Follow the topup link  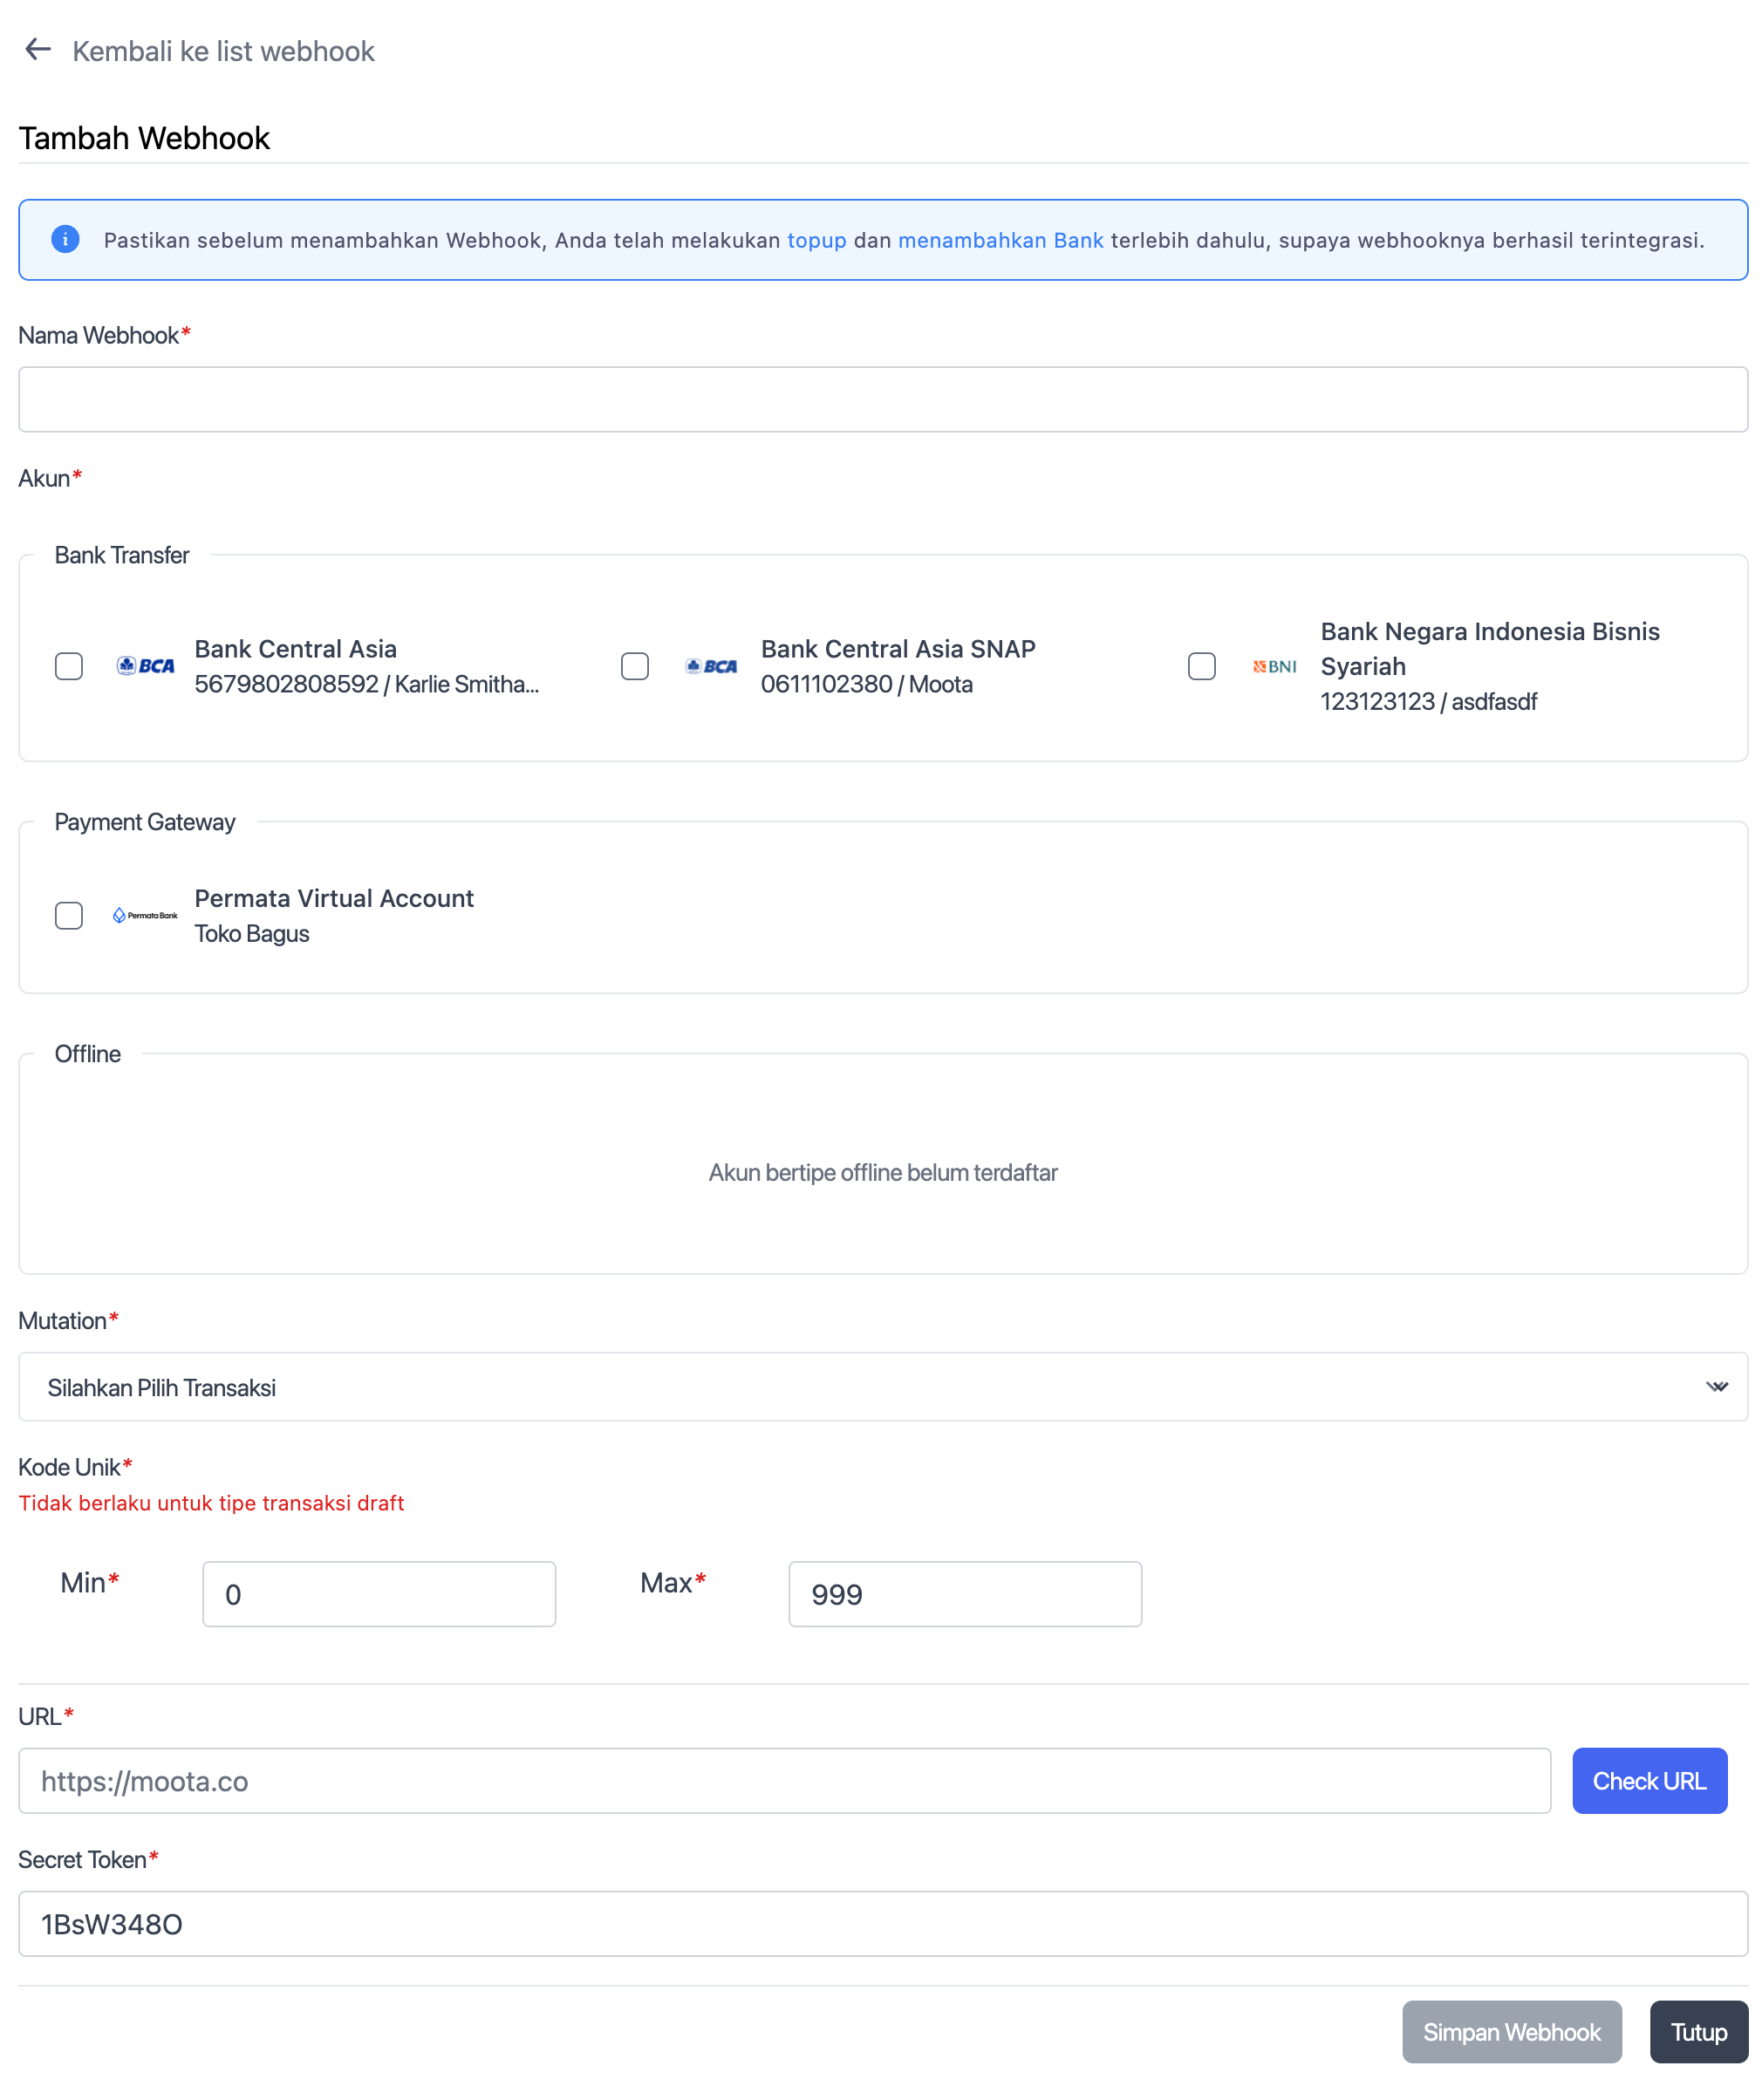tap(816, 240)
